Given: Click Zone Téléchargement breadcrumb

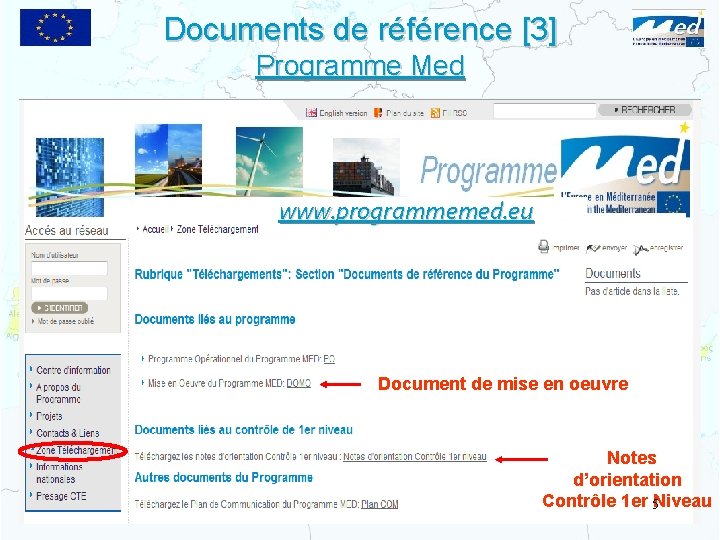Looking at the screenshot, I should [218, 229].
